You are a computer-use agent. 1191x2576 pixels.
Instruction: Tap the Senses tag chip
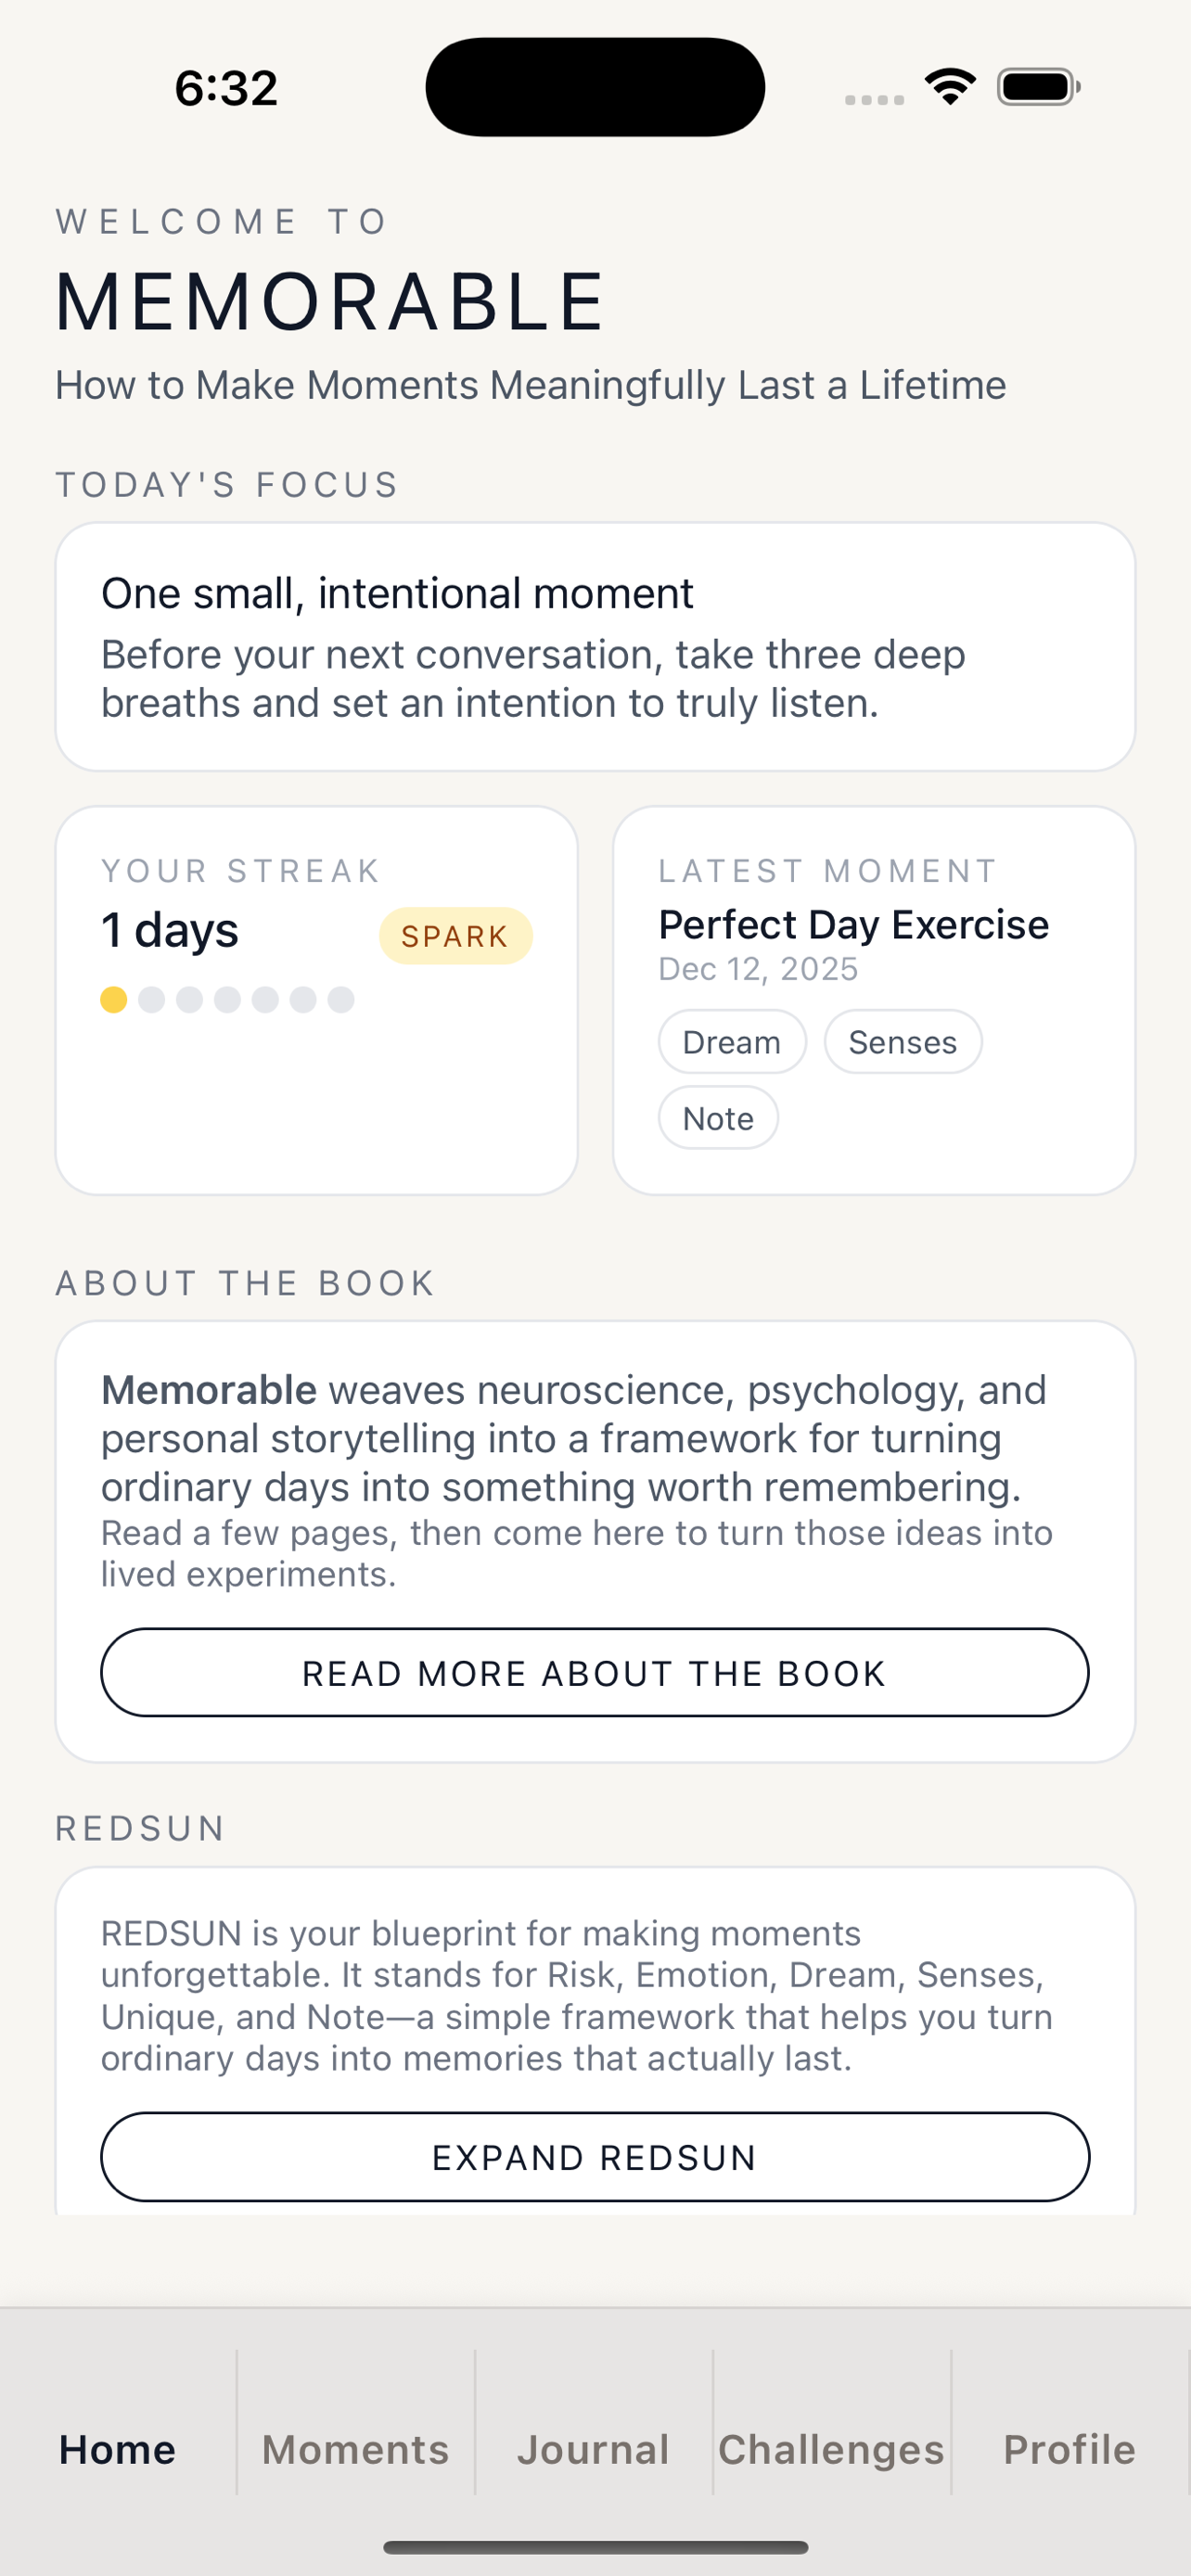(x=902, y=1042)
